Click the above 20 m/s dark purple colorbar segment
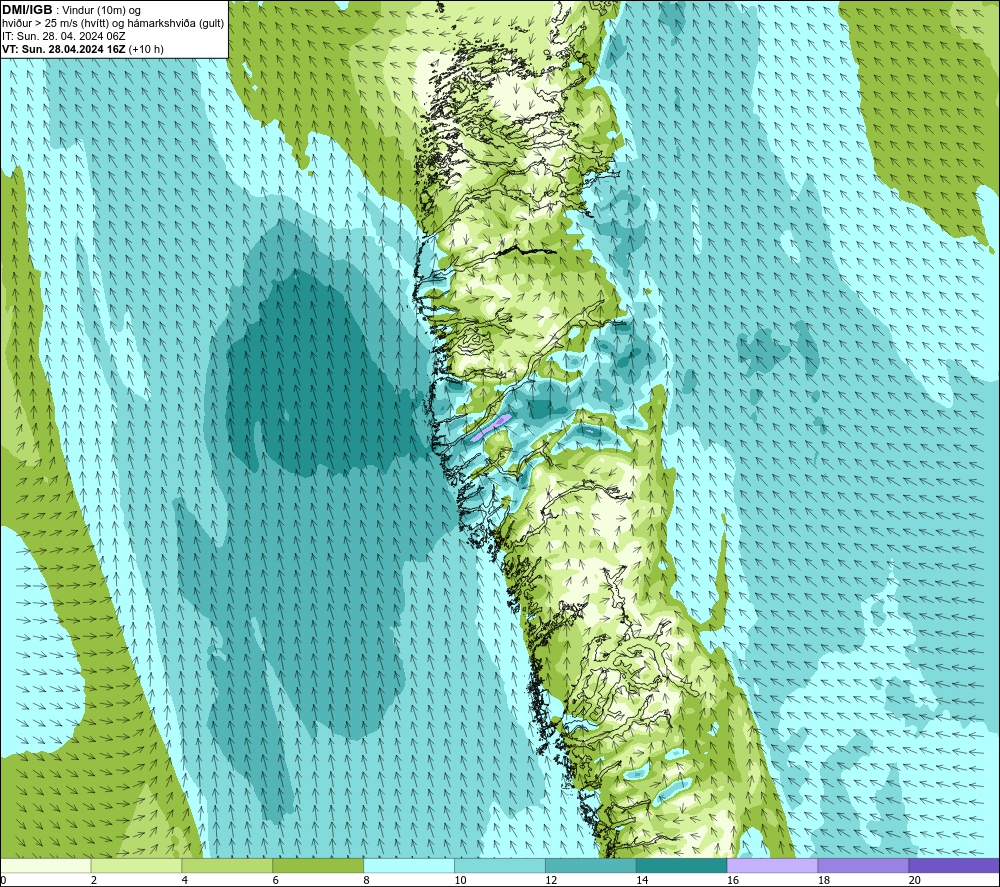The height and width of the screenshot is (887, 1000). 954,866
